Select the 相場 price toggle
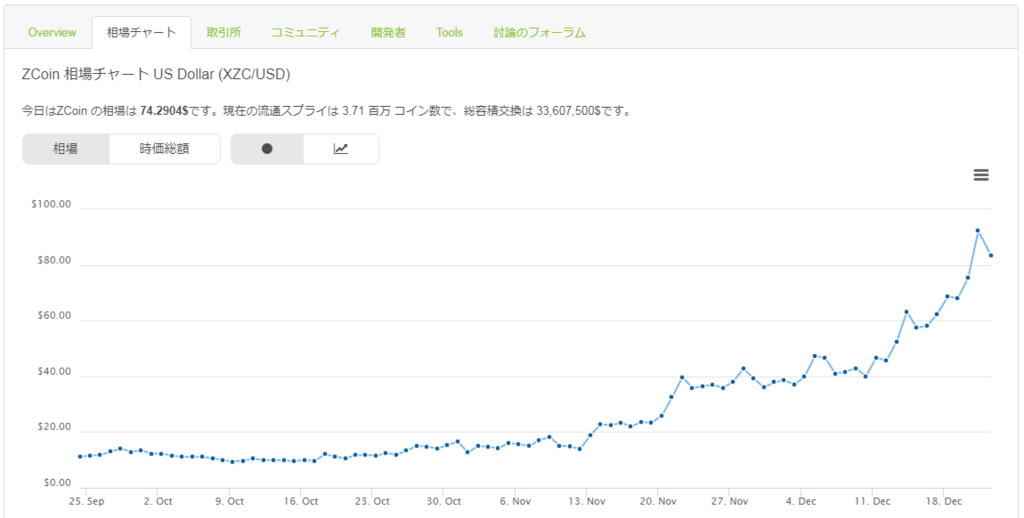 tap(65, 149)
